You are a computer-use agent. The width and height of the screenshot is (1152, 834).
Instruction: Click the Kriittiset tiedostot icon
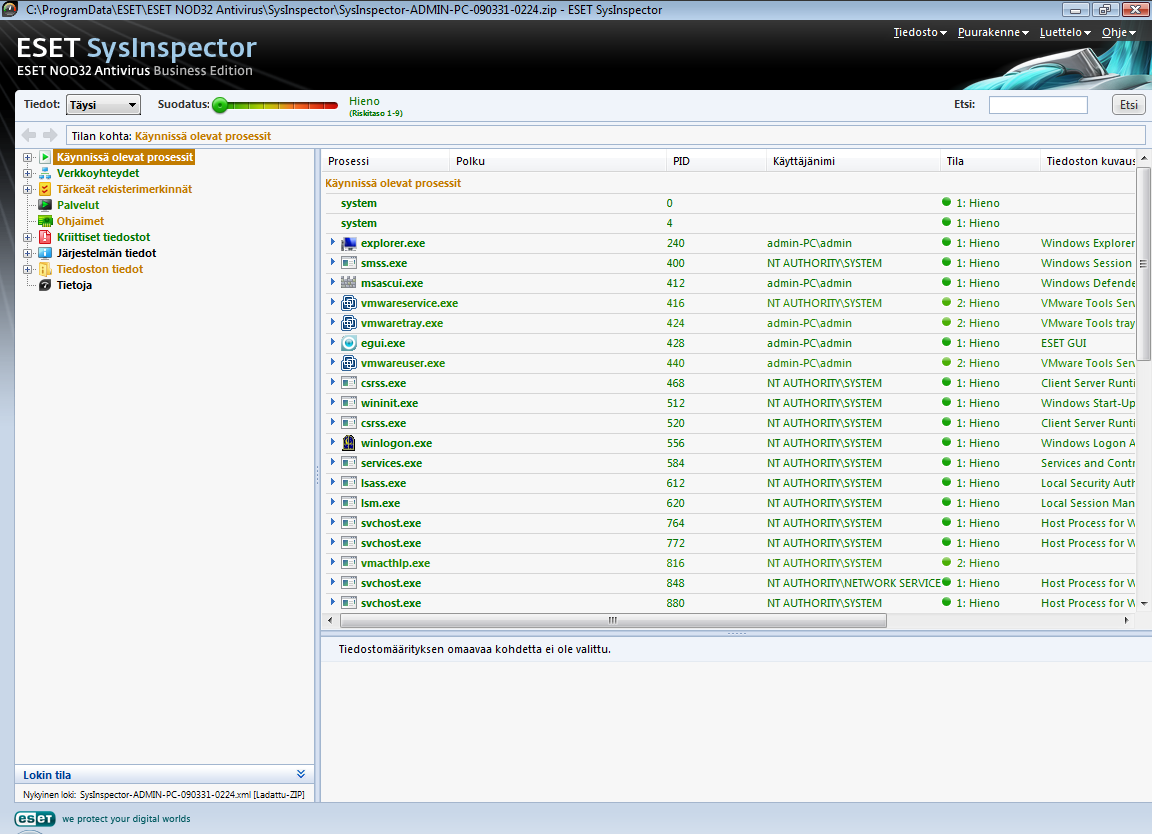(45, 237)
